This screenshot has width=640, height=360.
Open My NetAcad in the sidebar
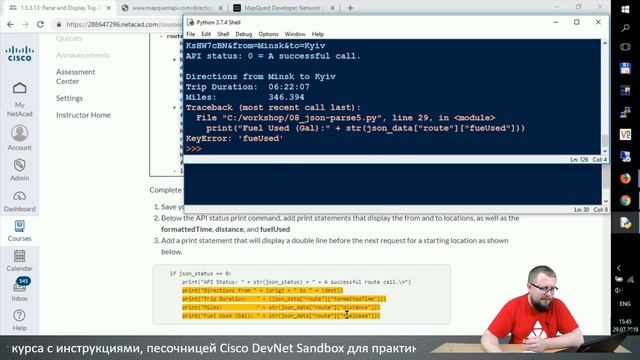20,100
